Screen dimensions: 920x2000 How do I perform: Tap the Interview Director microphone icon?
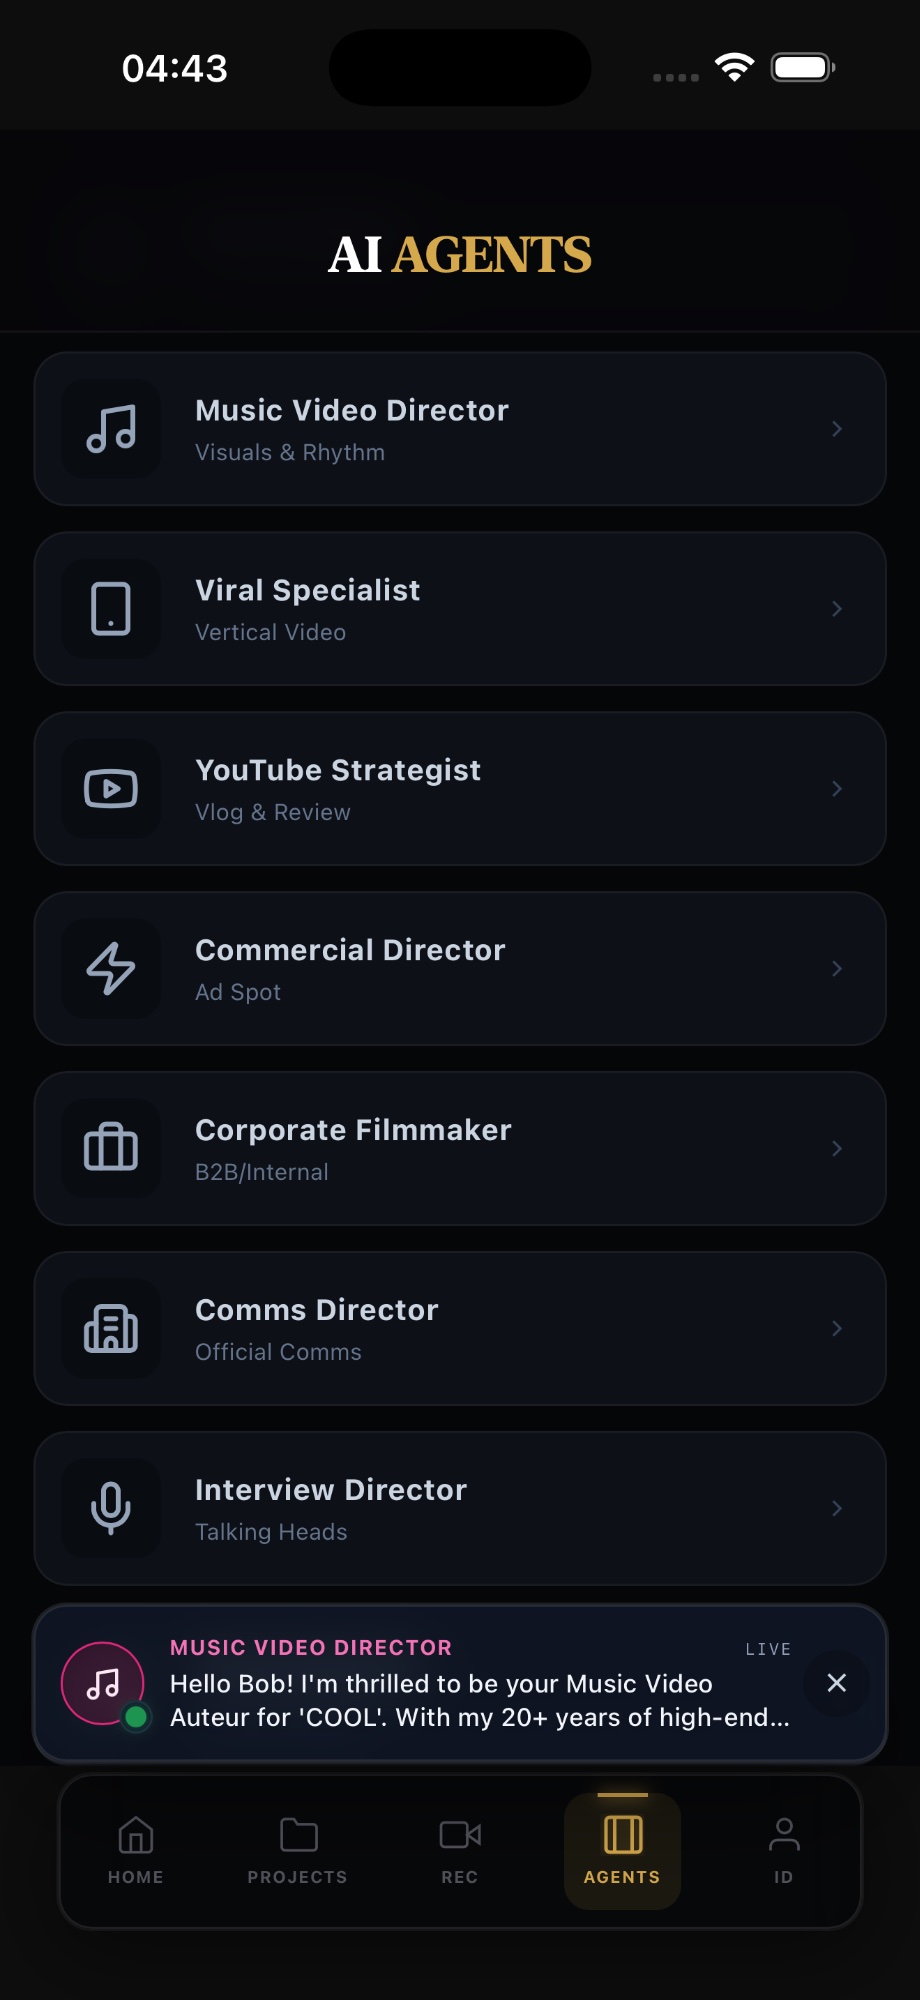pos(111,1509)
